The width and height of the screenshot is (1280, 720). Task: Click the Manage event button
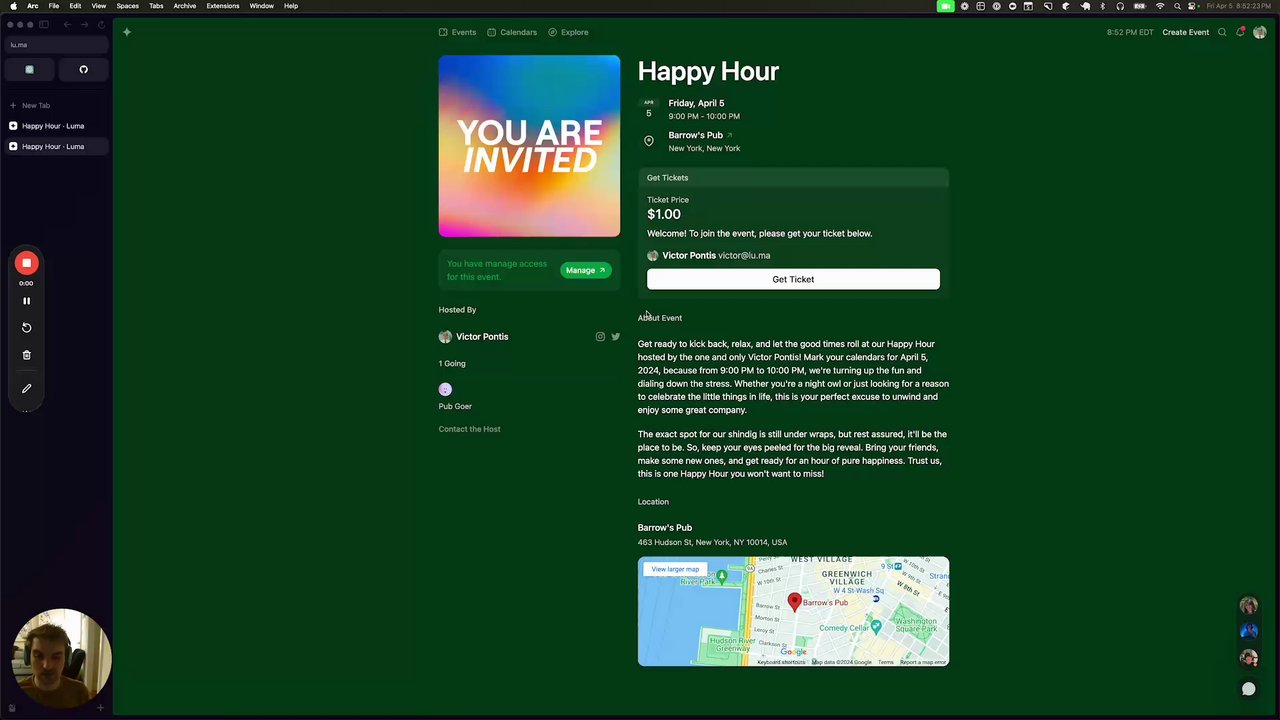point(585,270)
